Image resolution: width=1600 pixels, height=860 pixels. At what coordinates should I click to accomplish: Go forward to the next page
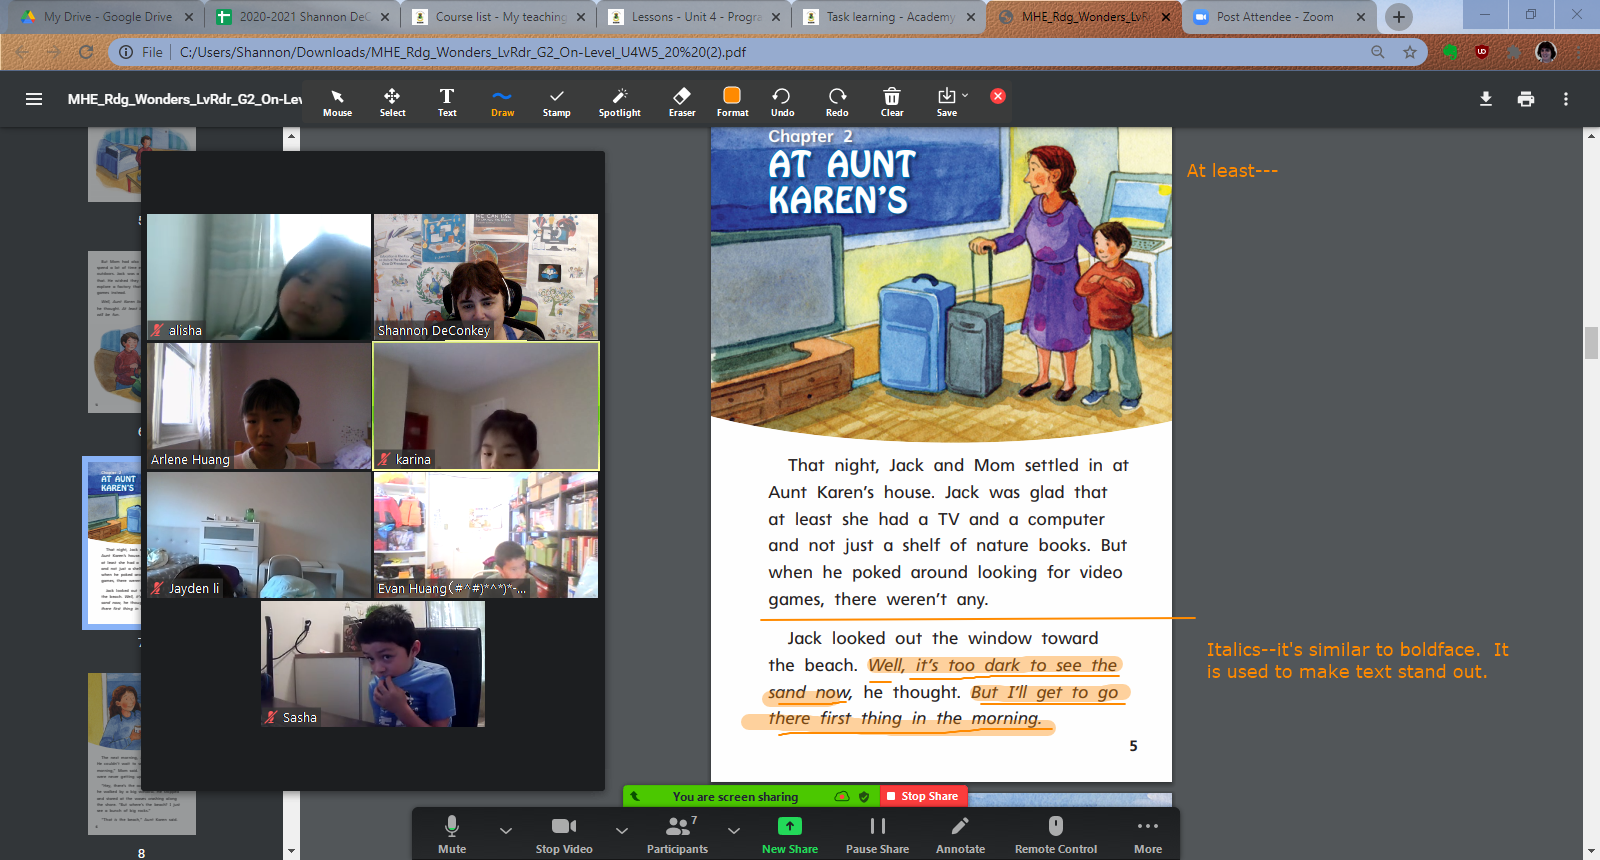point(54,52)
